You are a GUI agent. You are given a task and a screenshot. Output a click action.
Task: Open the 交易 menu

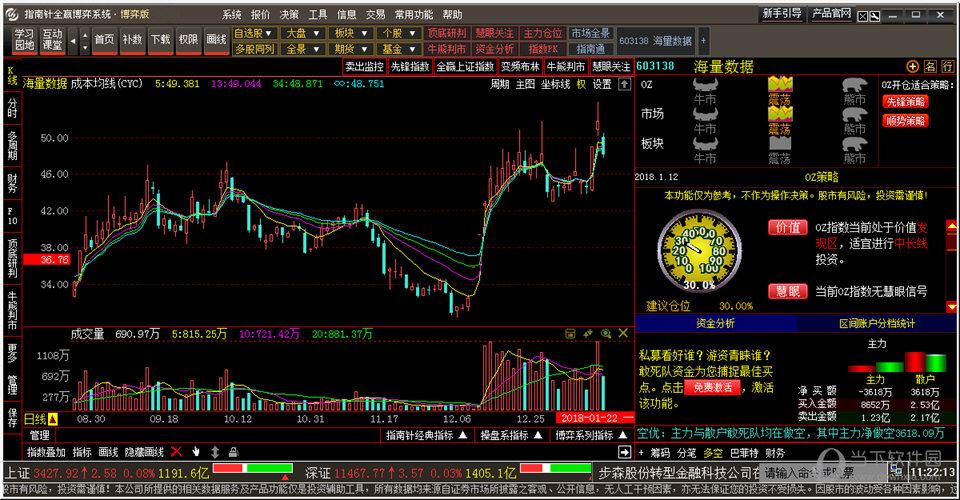tap(375, 14)
